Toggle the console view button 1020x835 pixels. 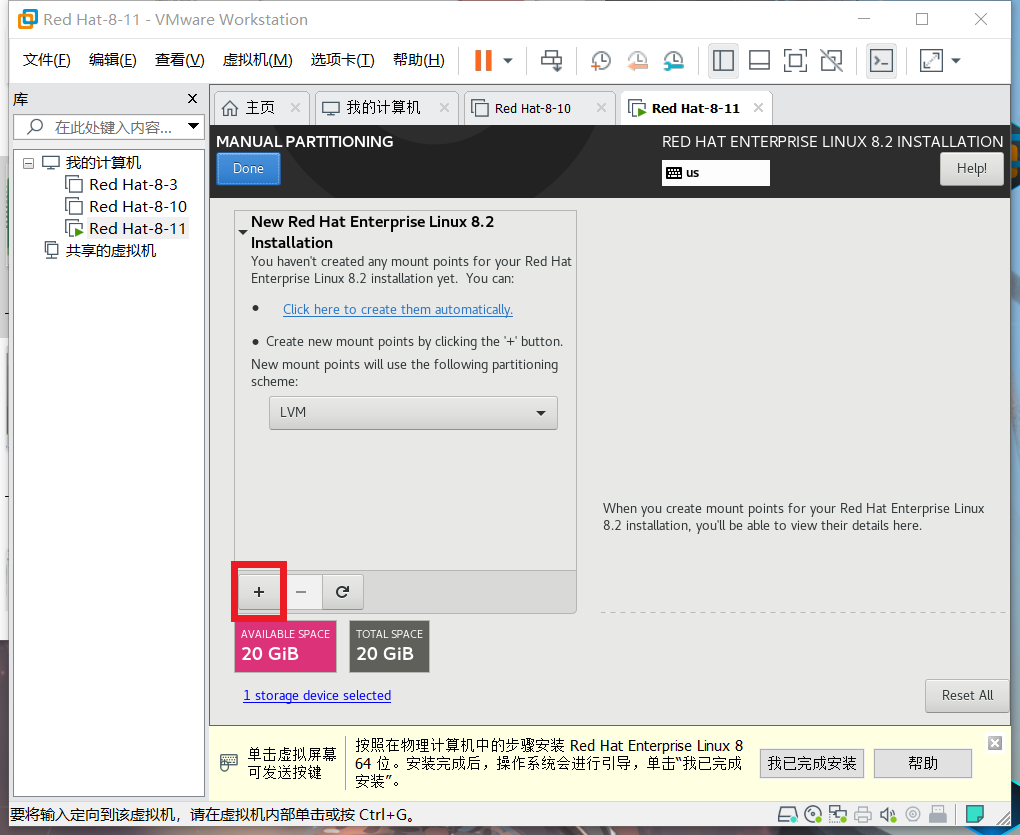click(x=881, y=60)
